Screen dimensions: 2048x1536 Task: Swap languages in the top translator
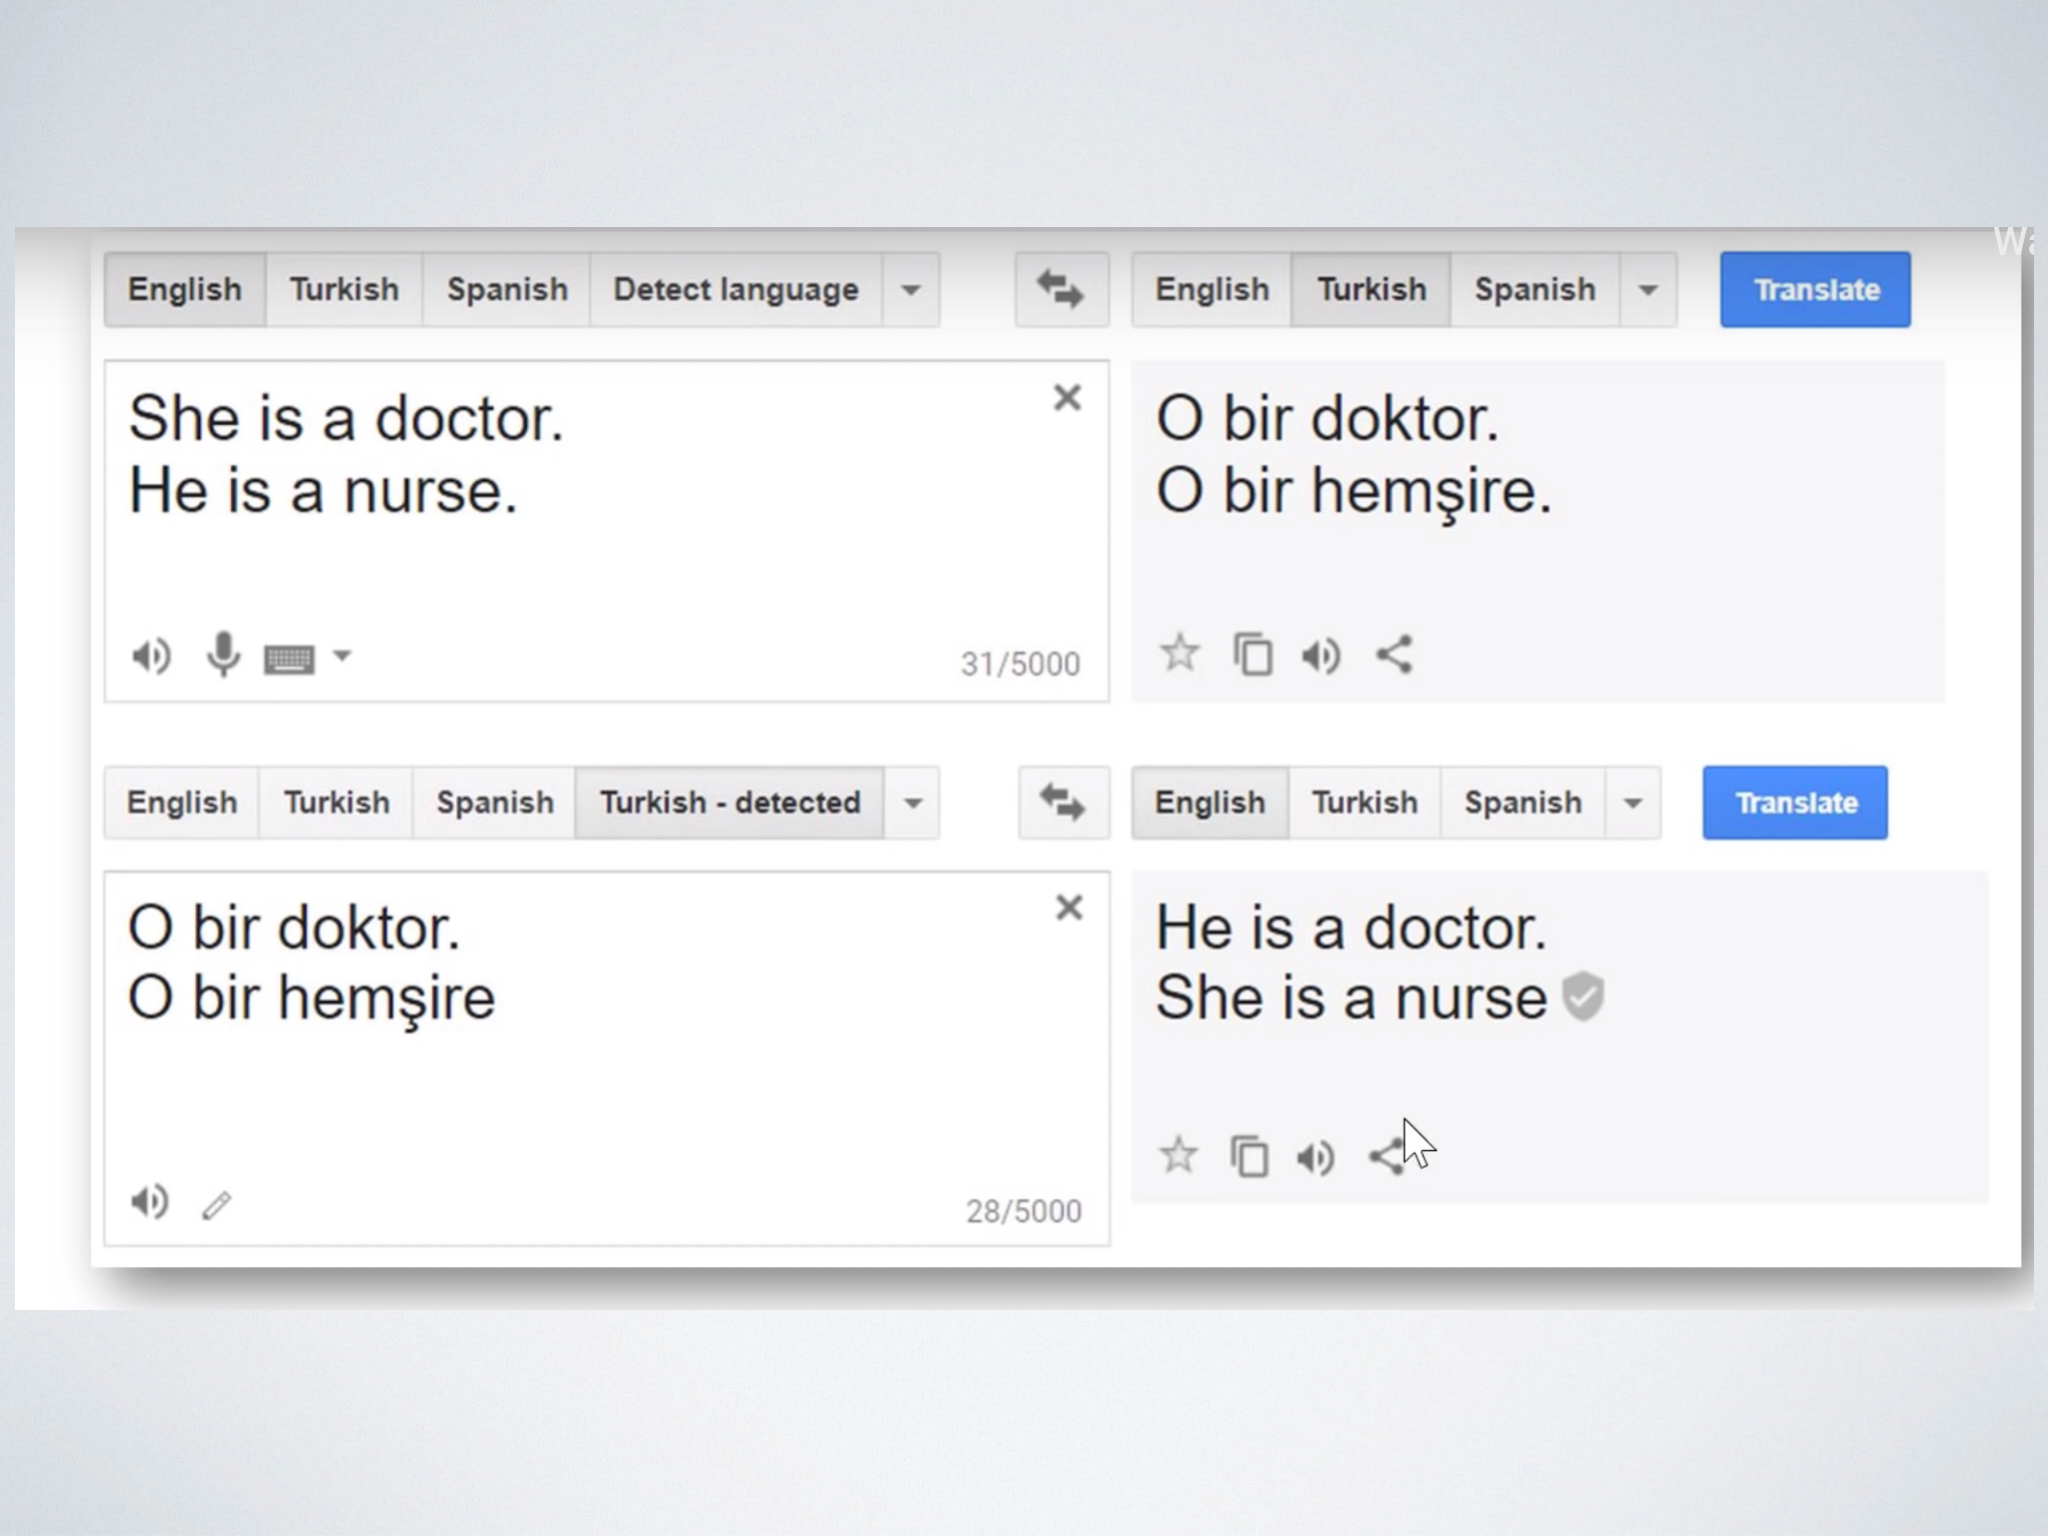[1061, 290]
